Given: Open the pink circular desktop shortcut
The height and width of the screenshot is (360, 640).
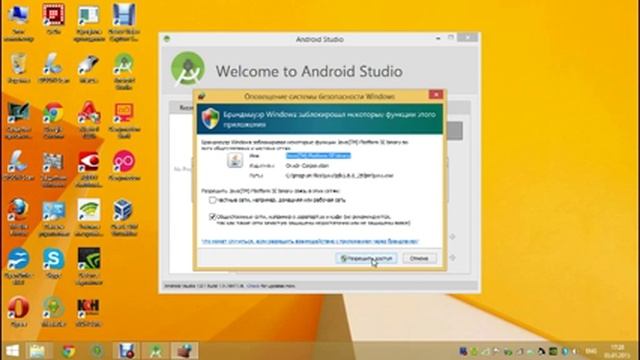Looking at the screenshot, I should click(124, 166).
